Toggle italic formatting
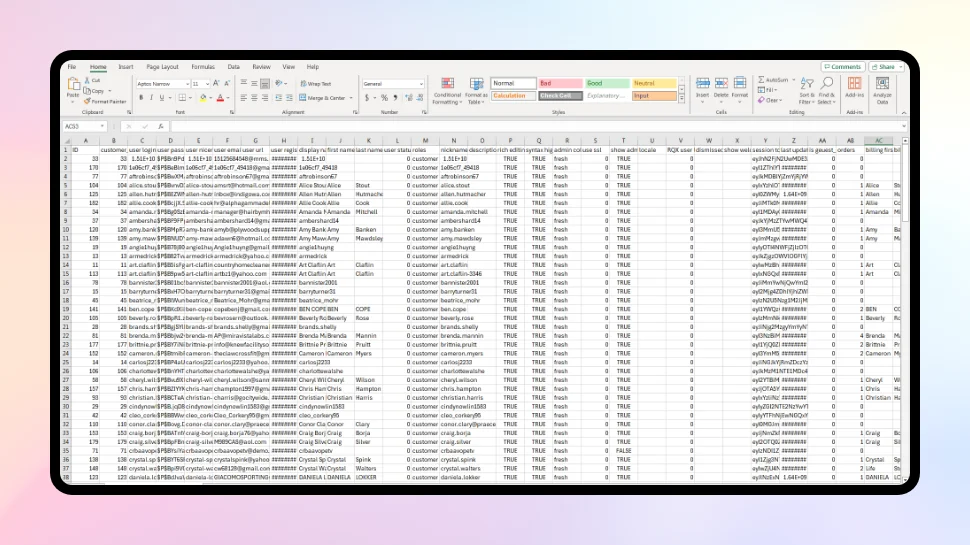The height and width of the screenshot is (545, 970). point(151,98)
